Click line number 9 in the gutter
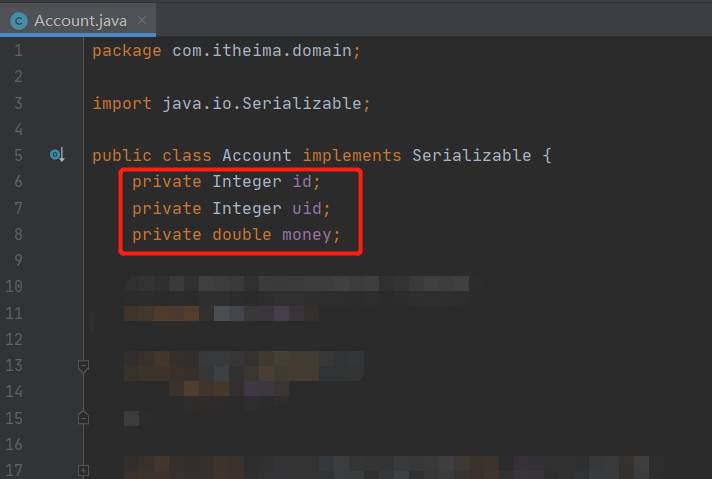712x479 pixels. pyautogui.click(x=18, y=260)
